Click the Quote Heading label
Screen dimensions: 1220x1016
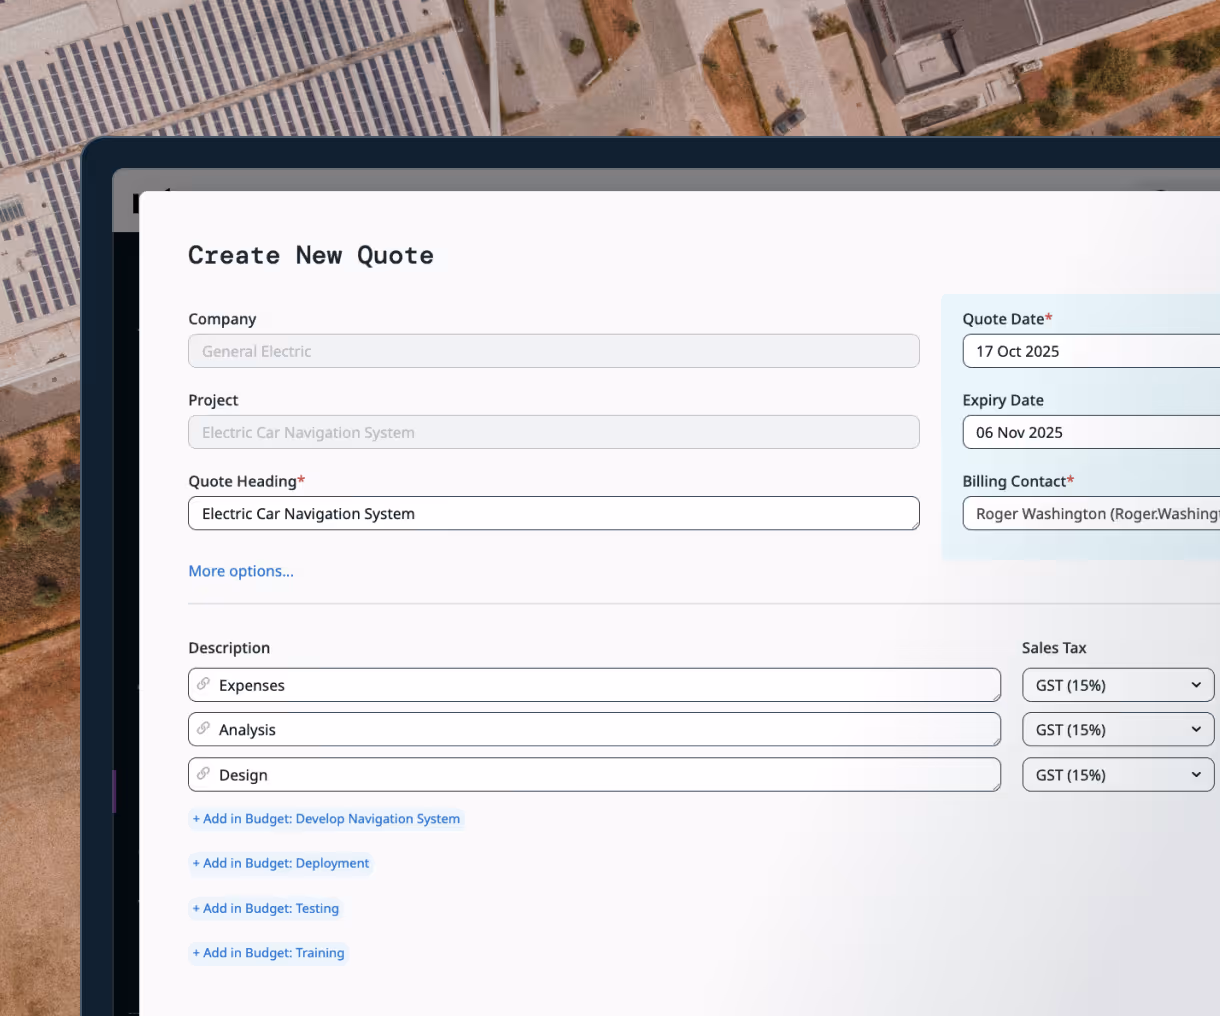coord(247,481)
